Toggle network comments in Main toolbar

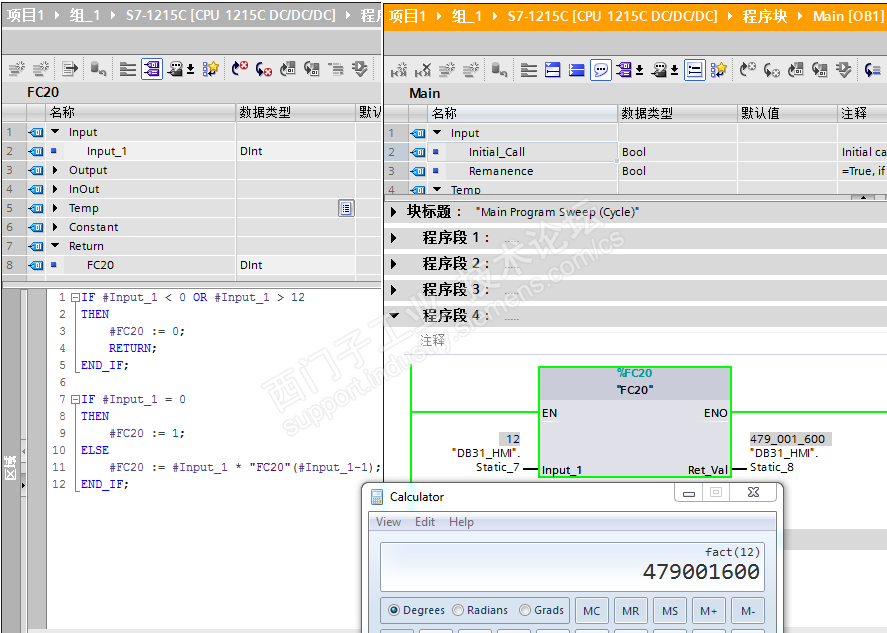click(x=695, y=70)
